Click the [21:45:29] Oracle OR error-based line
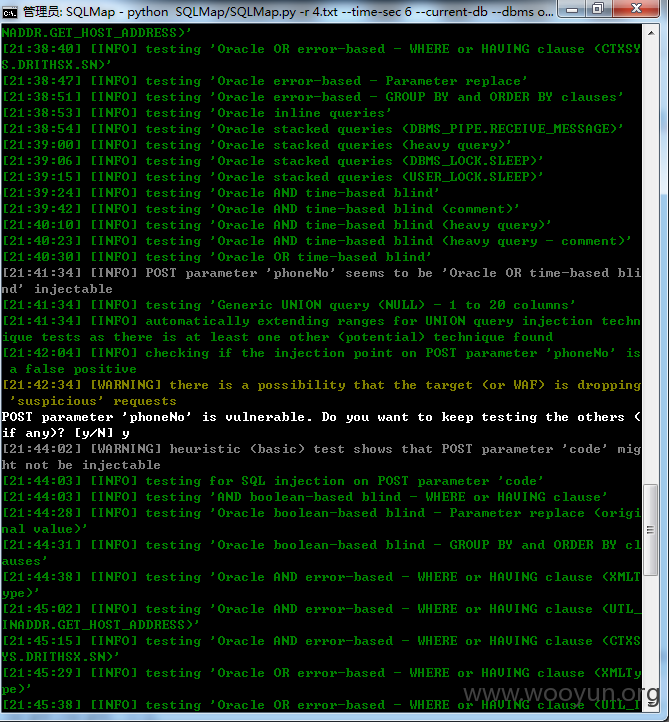This screenshot has width=669, height=722. (x=321, y=681)
